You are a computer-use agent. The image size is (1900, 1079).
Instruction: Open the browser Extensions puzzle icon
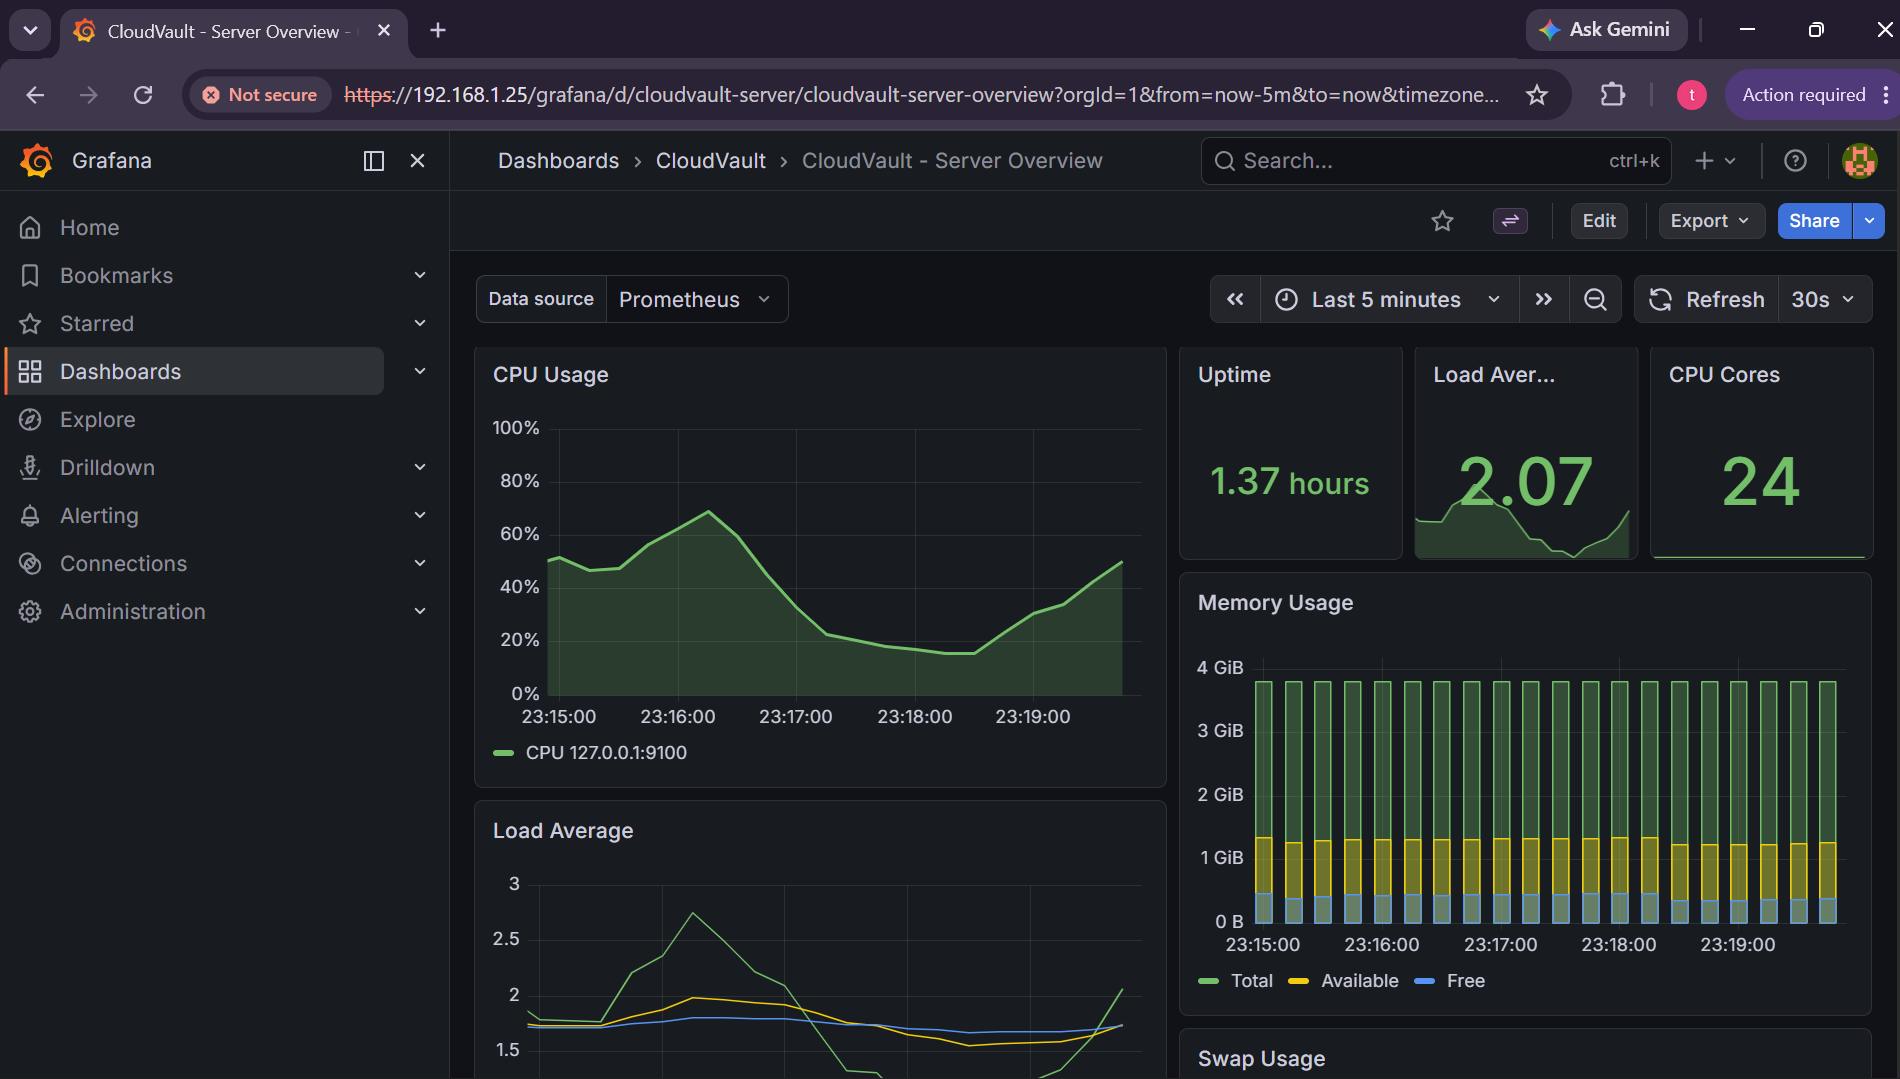click(1612, 95)
